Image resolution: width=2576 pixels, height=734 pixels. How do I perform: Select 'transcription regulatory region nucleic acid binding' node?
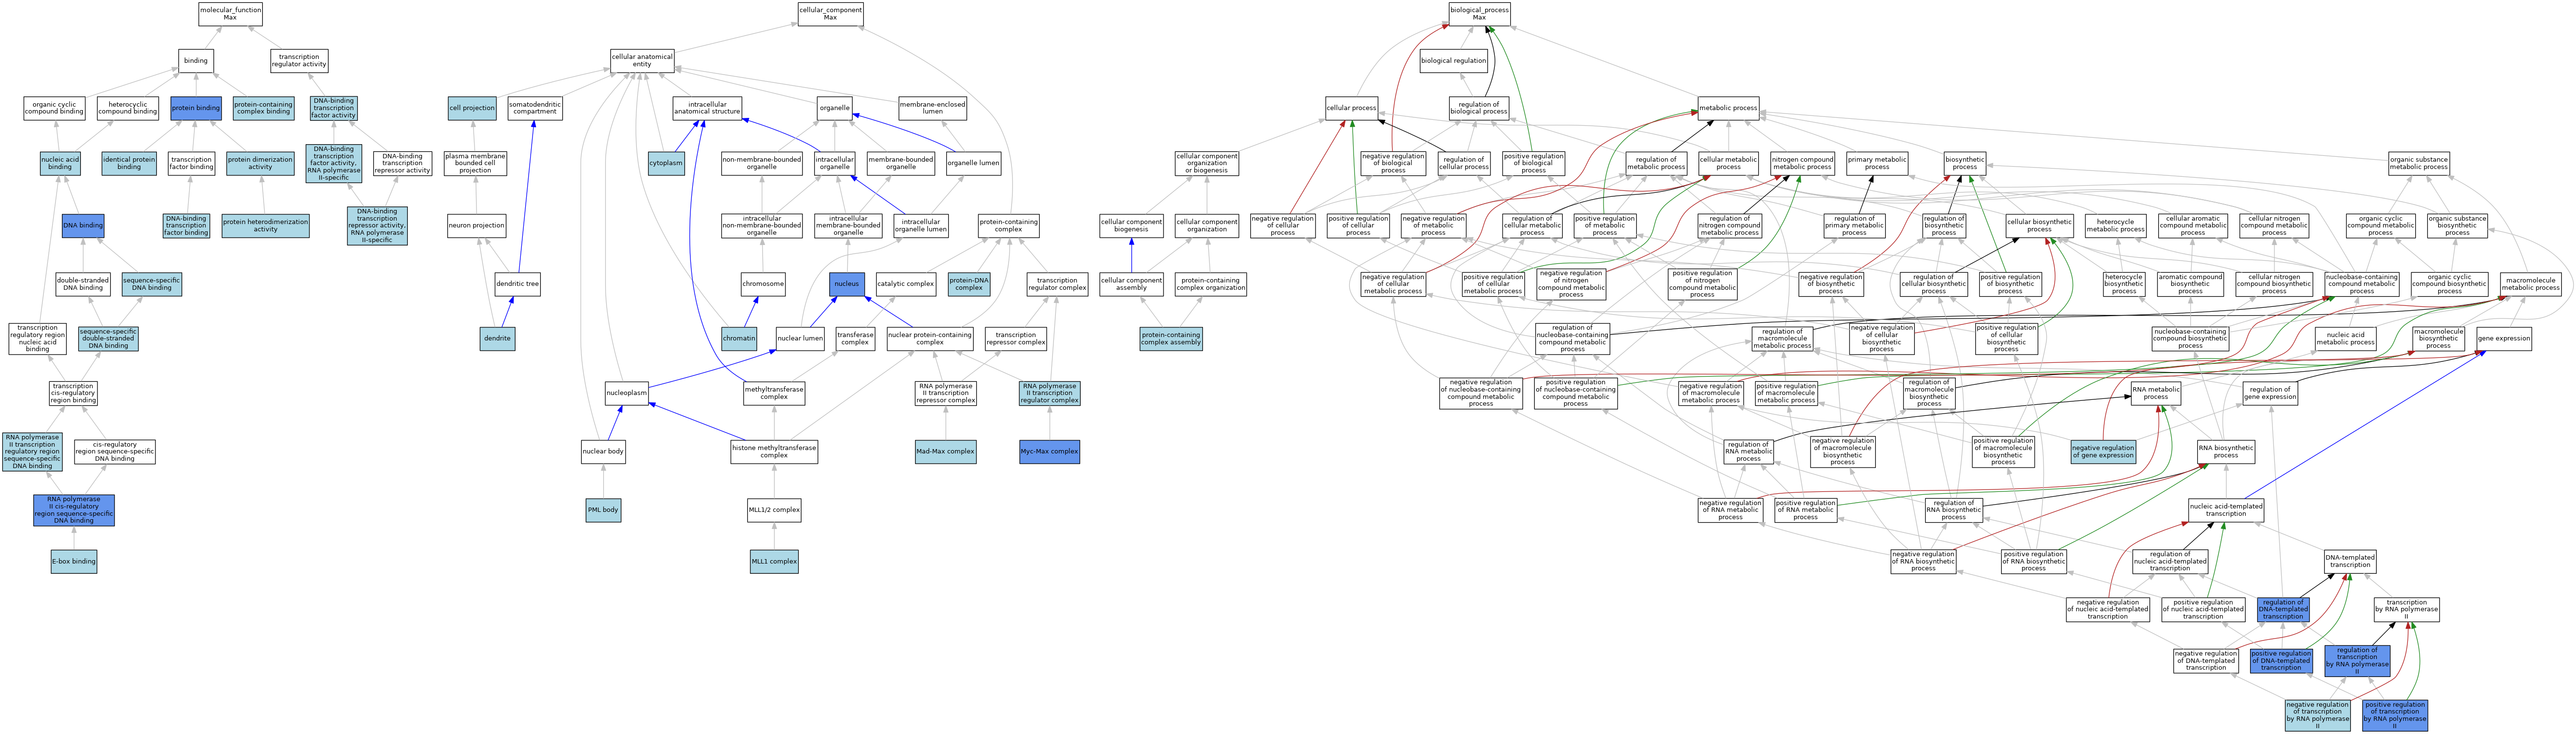tap(38, 339)
